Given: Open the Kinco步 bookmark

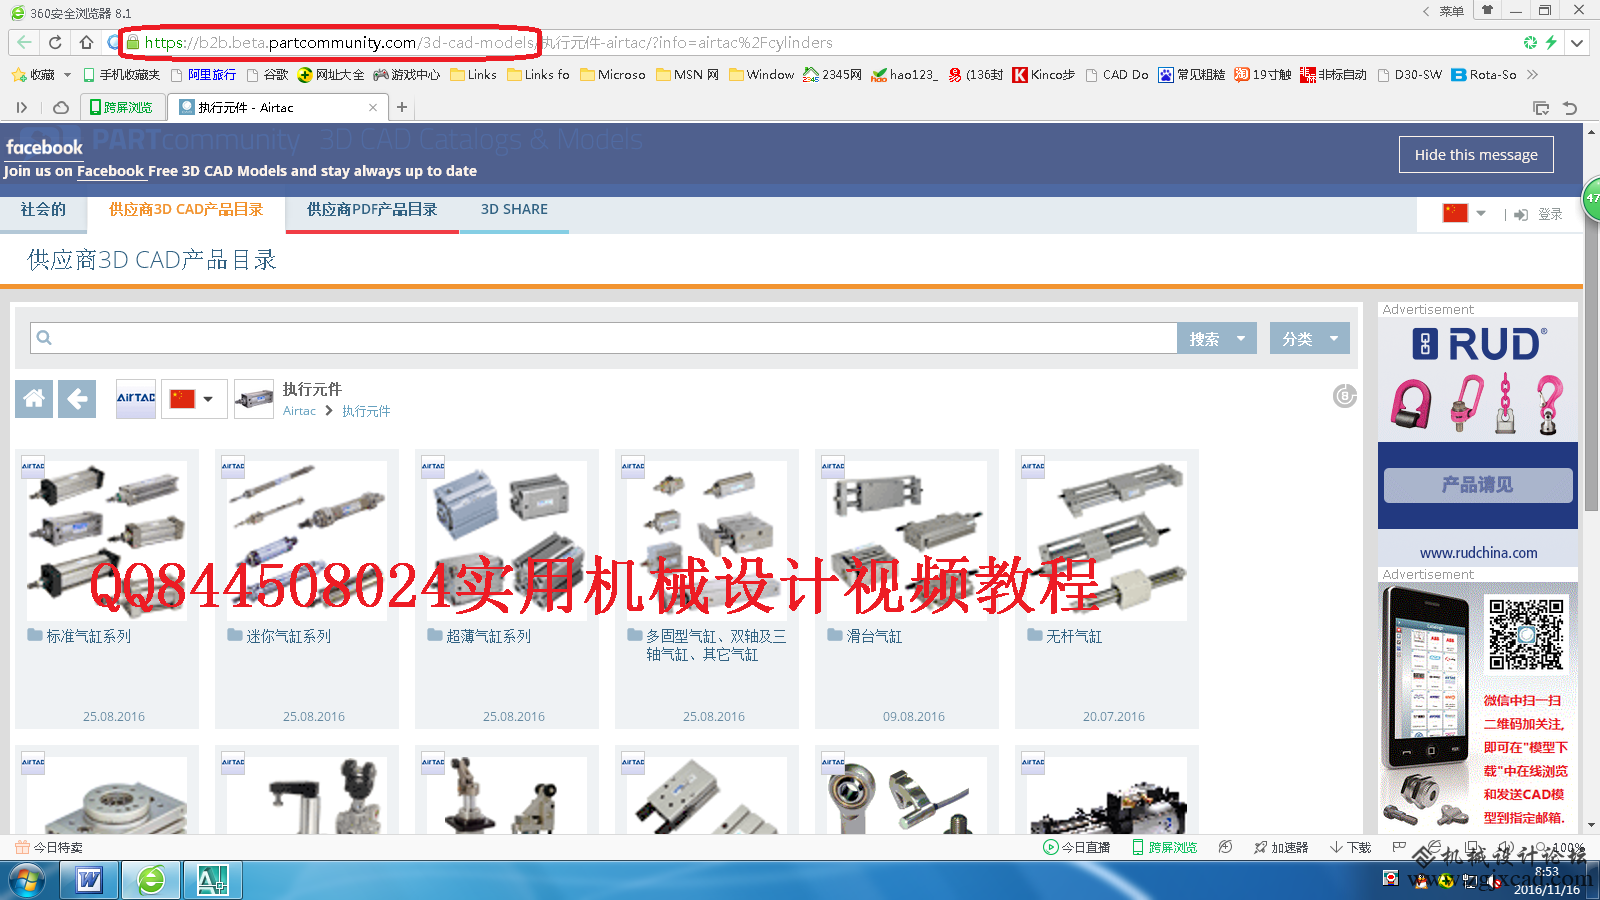Looking at the screenshot, I should (1043, 74).
